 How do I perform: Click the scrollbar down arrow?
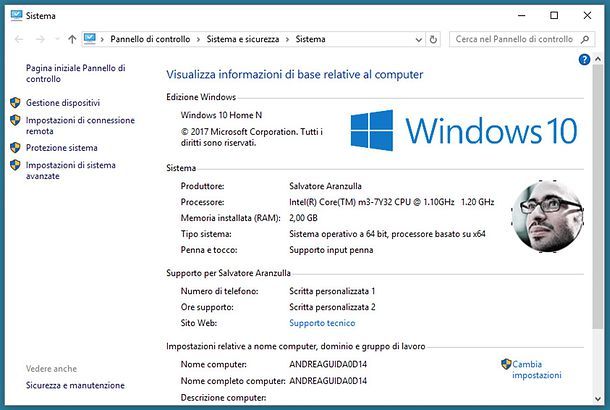pyautogui.click(x=598, y=399)
